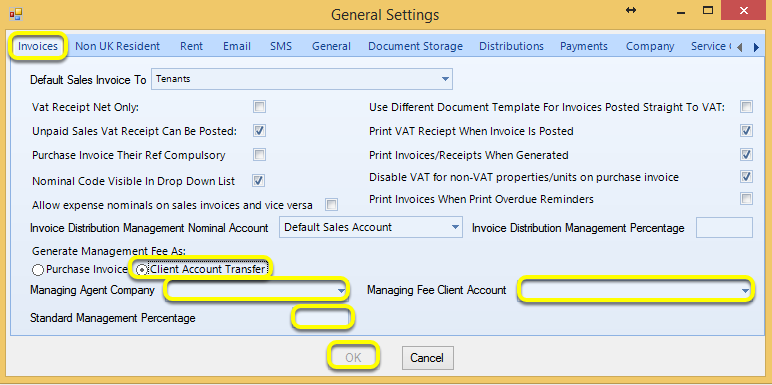Toggle Disable VAT for non-VAT properties checkbox
The image size is (772, 385).
[x=747, y=176]
